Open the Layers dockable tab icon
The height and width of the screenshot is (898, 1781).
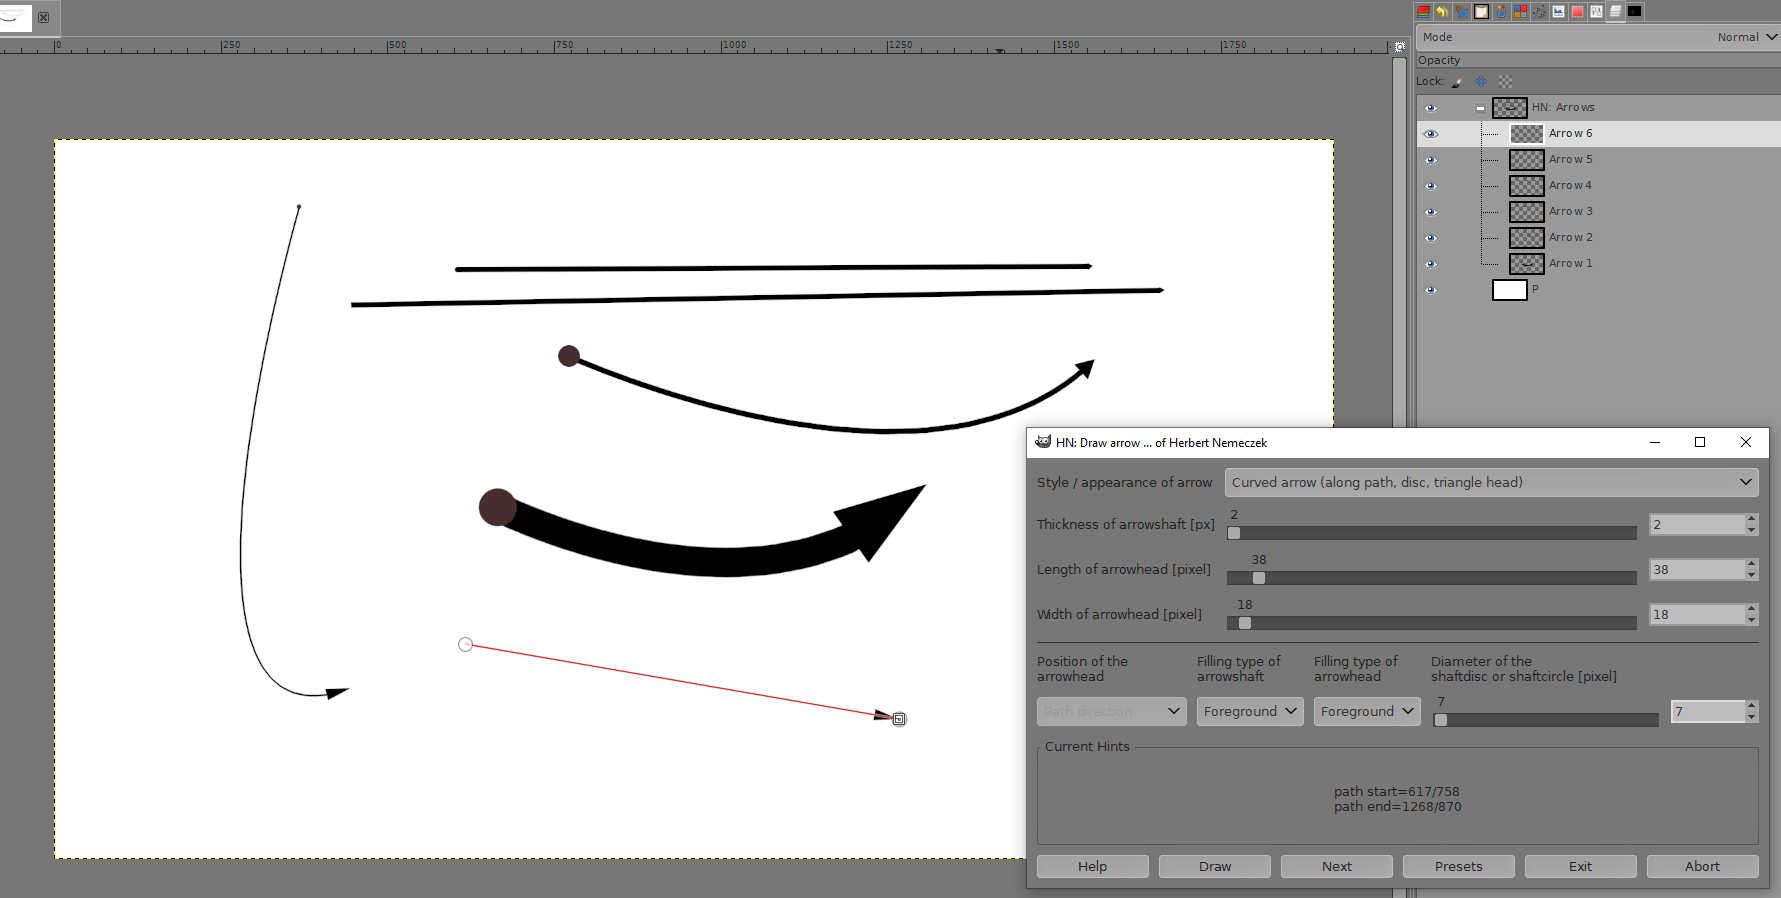tap(1423, 12)
